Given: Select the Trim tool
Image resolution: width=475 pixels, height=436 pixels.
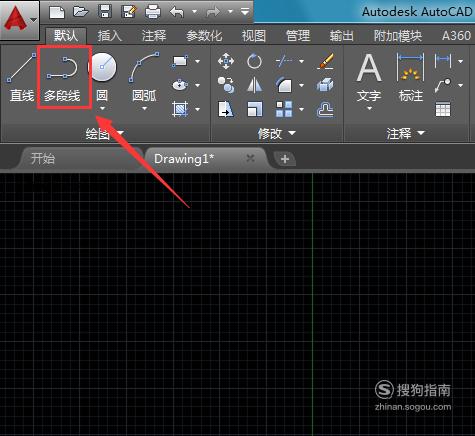Looking at the screenshot, I should [284, 61].
